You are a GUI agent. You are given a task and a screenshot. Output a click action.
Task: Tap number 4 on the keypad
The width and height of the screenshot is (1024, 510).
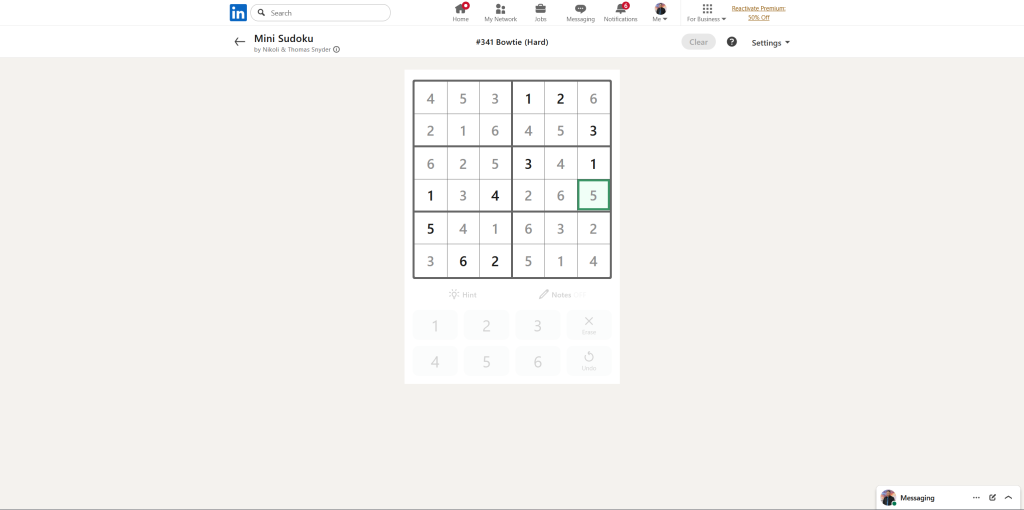(435, 361)
